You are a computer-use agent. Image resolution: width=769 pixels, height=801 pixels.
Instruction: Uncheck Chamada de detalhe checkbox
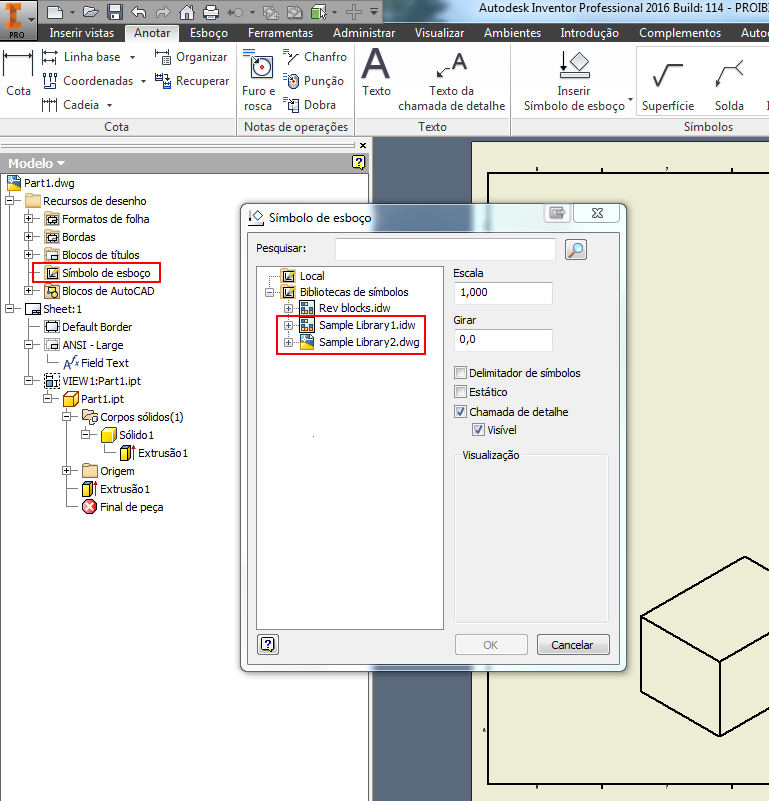click(x=460, y=411)
